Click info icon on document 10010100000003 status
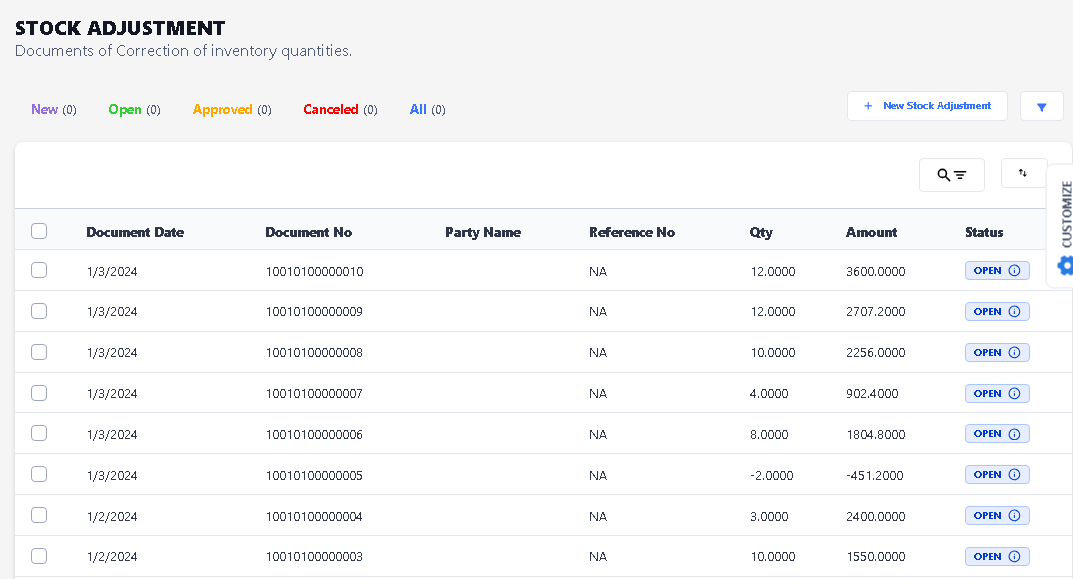The width and height of the screenshot is (1073, 579). [1014, 557]
